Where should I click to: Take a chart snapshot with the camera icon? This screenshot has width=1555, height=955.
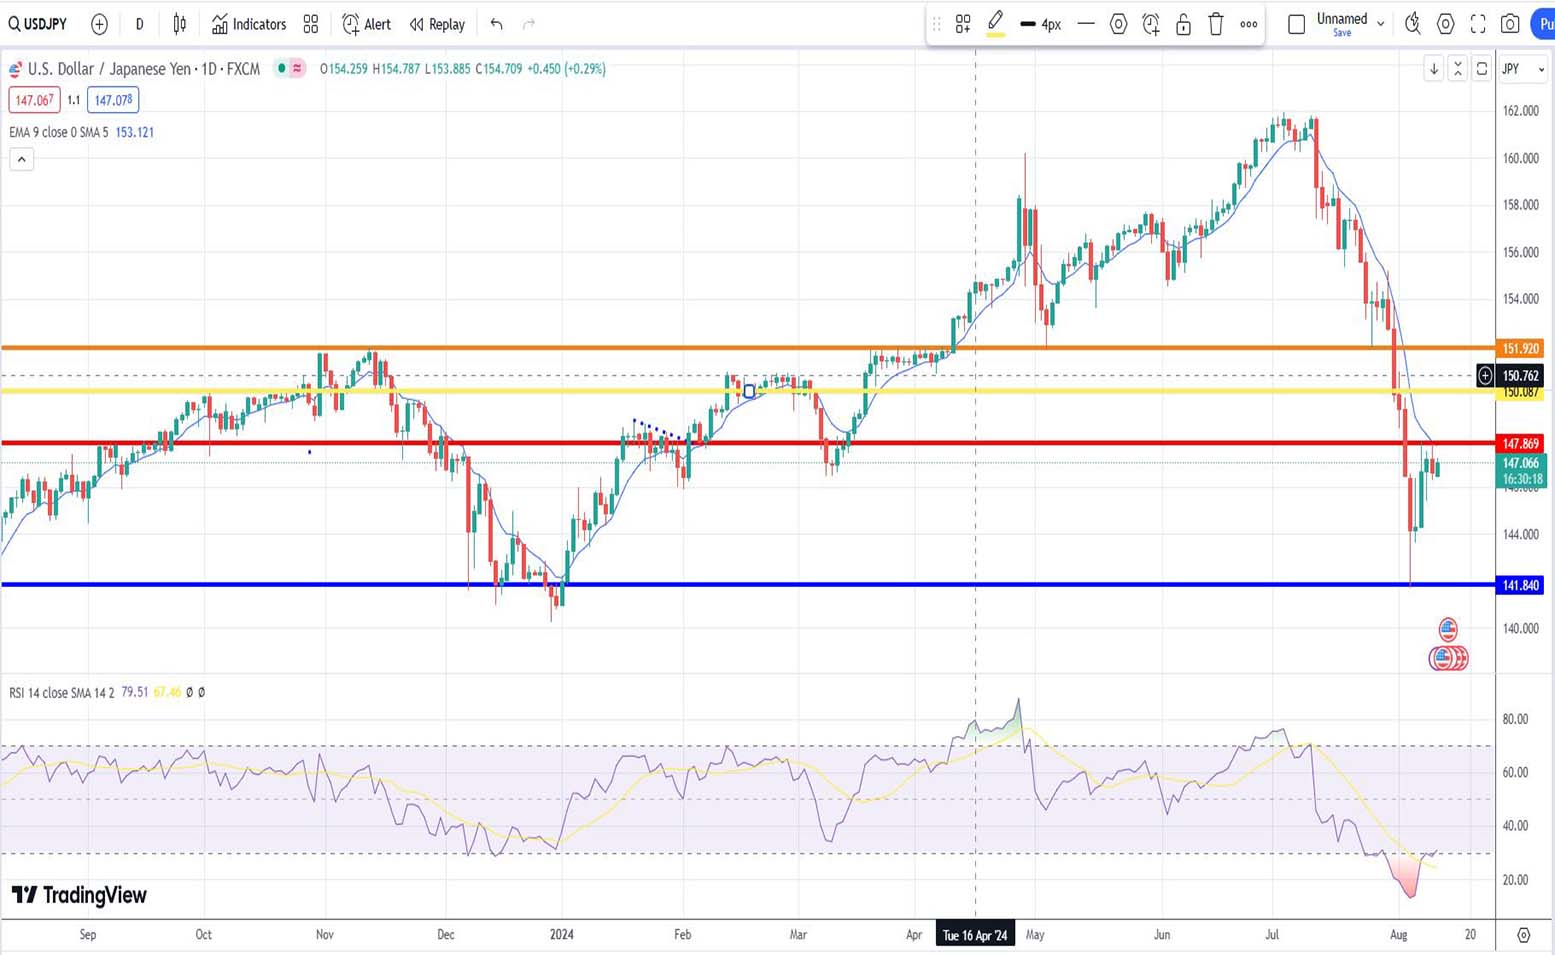(x=1510, y=24)
